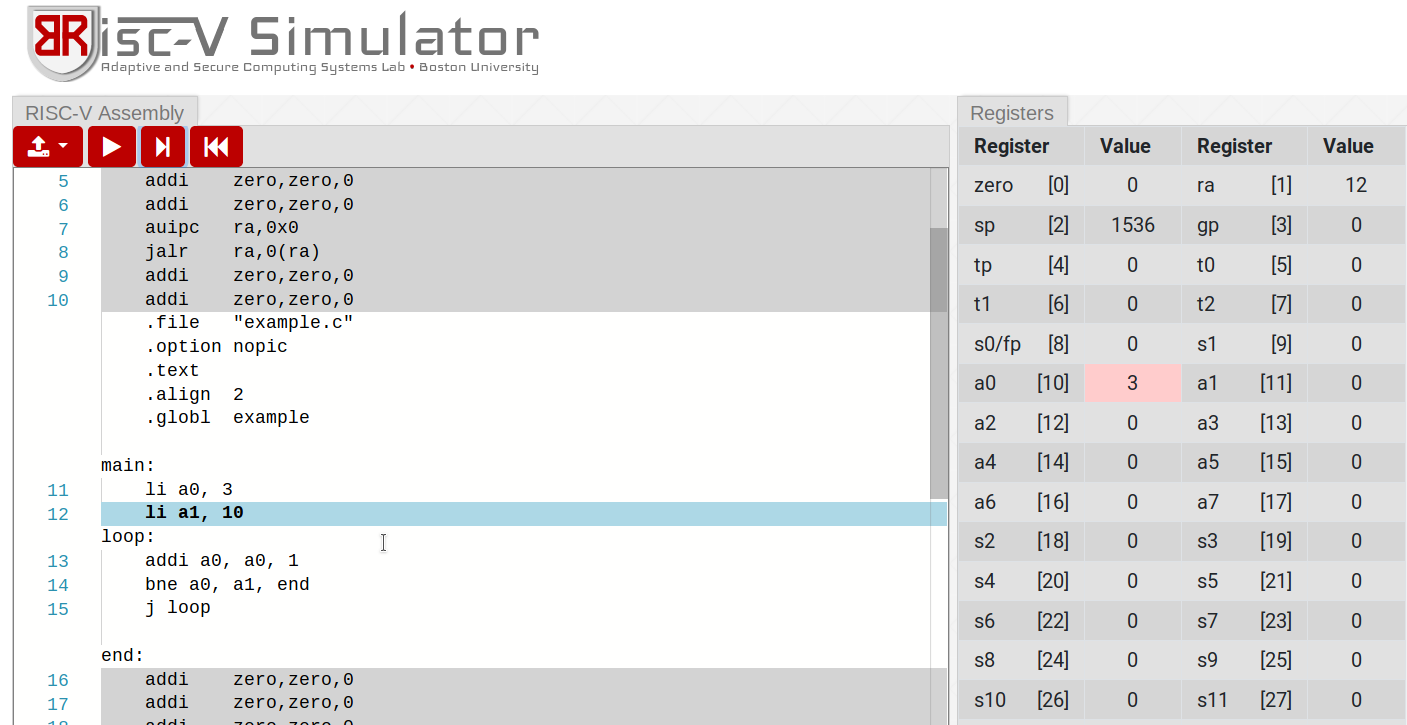Click the ra register value 12

click(1355, 185)
